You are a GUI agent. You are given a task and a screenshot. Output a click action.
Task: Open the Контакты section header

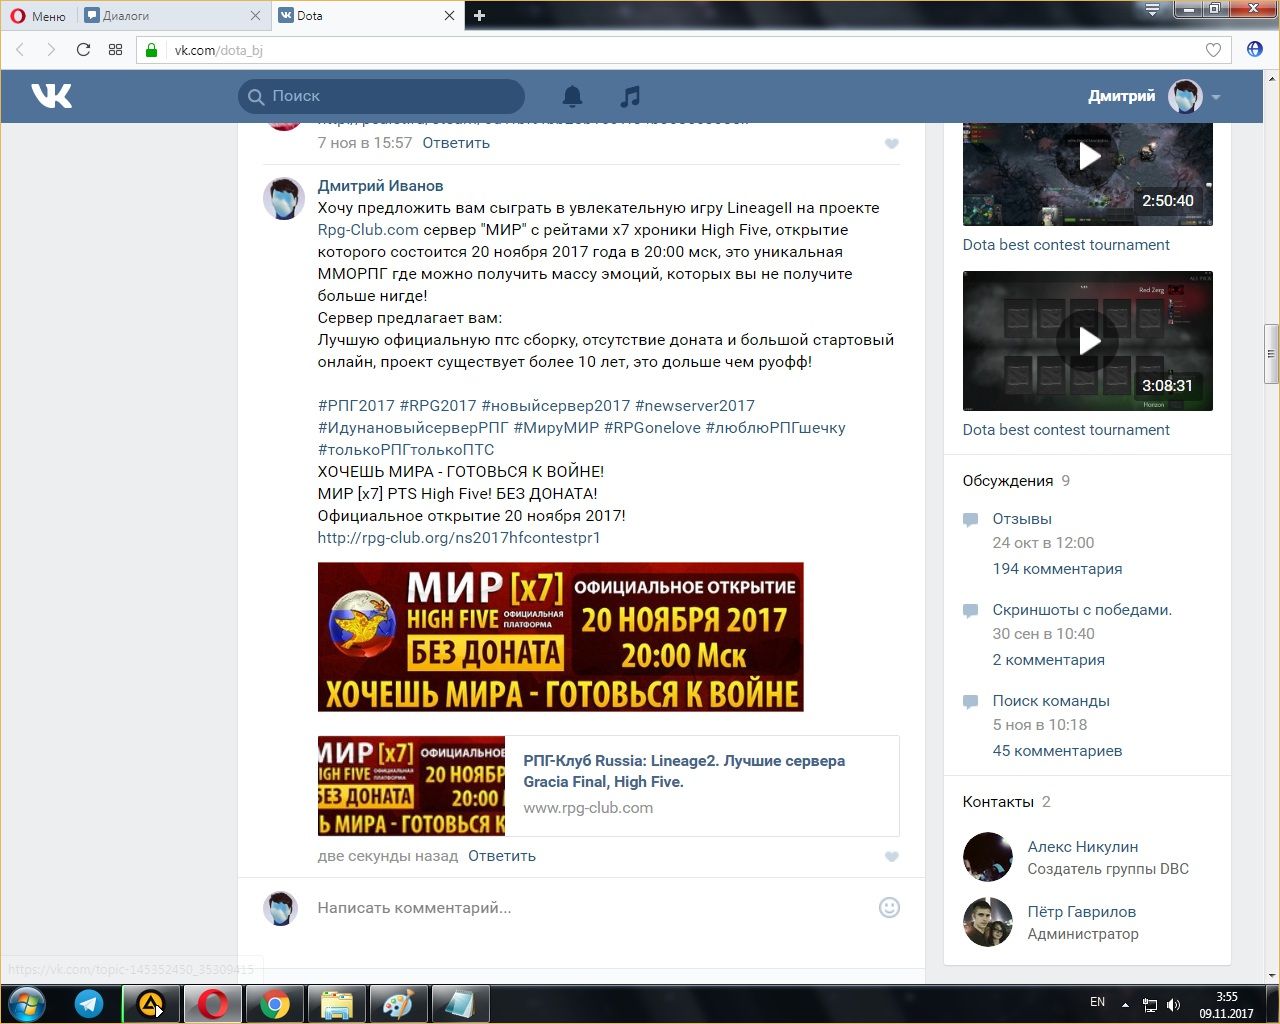[998, 802]
